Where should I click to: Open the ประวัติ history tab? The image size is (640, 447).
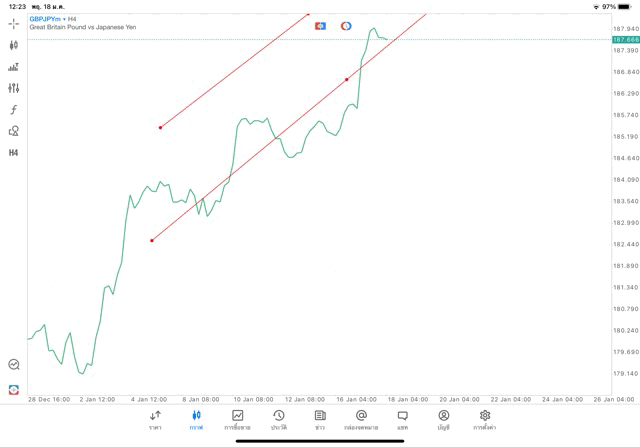[x=278, y=419]
